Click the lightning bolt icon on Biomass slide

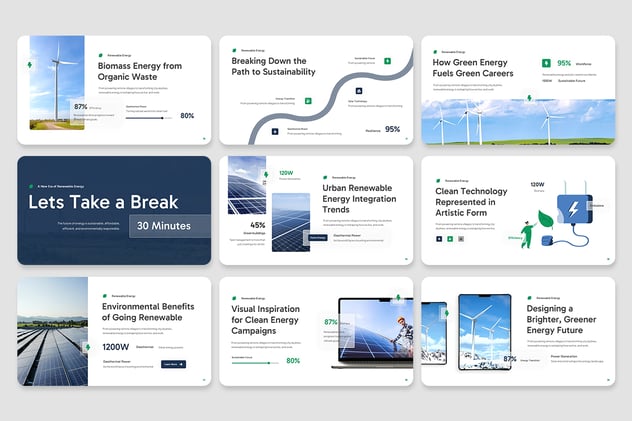pyautogui.click(x=29, y=66)
